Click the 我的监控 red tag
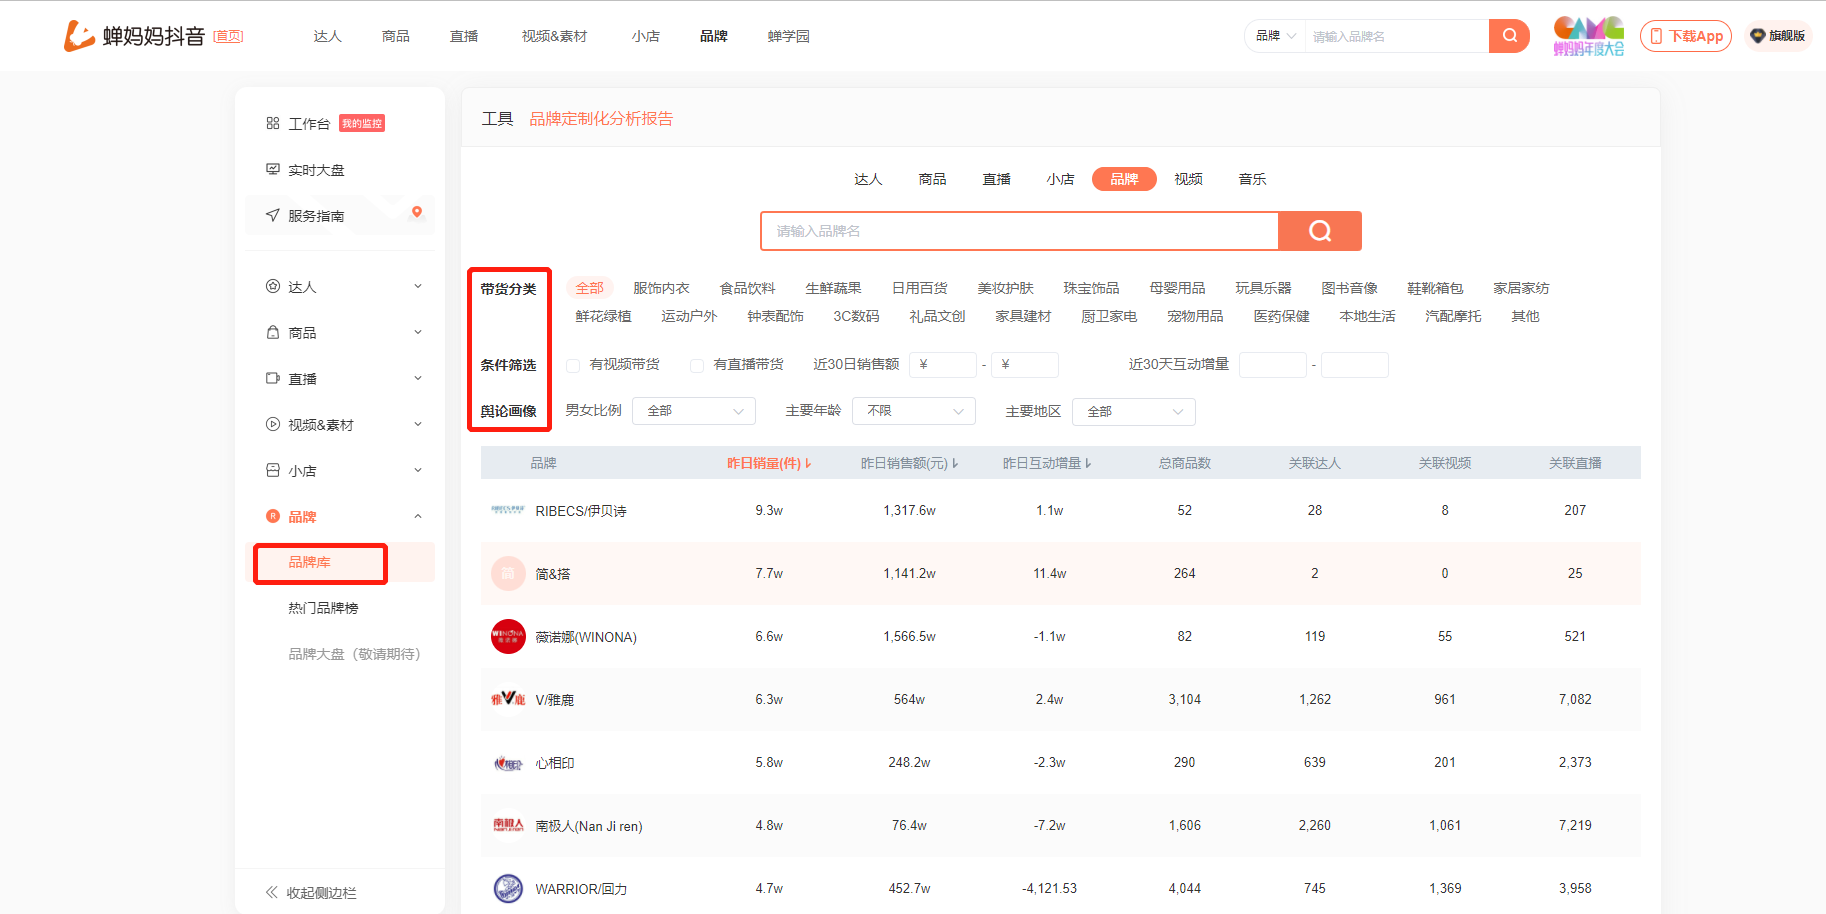Screen dimensions: 1826x914 362,123
